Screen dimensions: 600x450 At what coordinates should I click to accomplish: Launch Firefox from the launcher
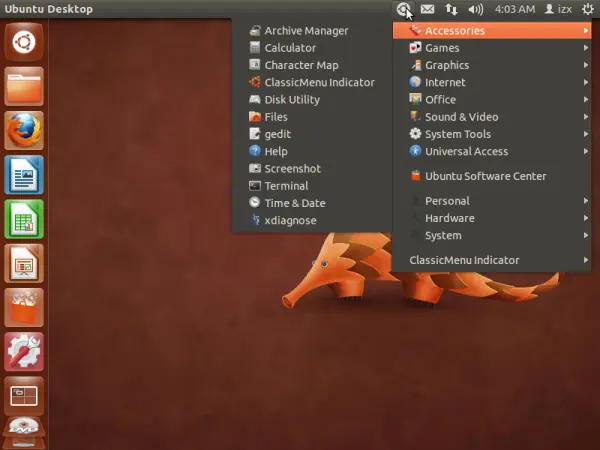tap(24, 130)
